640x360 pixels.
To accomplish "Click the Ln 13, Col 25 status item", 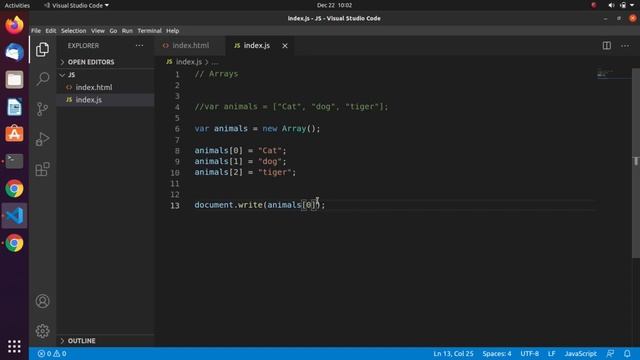I will tap(453, 353).
